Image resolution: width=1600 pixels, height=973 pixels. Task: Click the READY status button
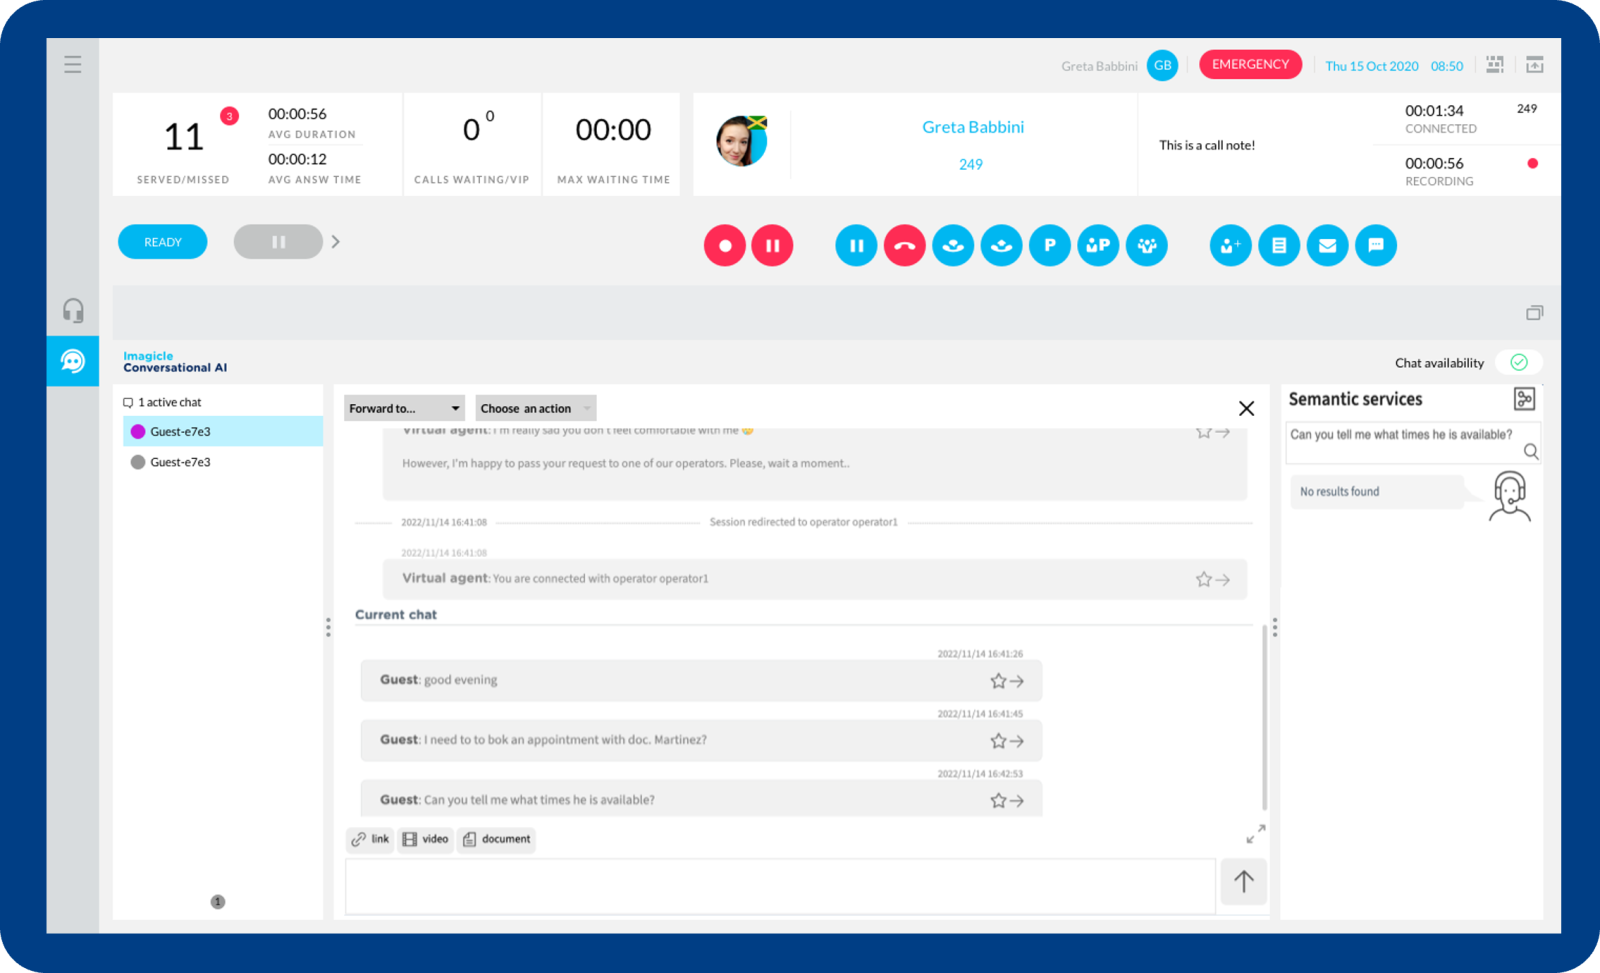tap(163, 242)
